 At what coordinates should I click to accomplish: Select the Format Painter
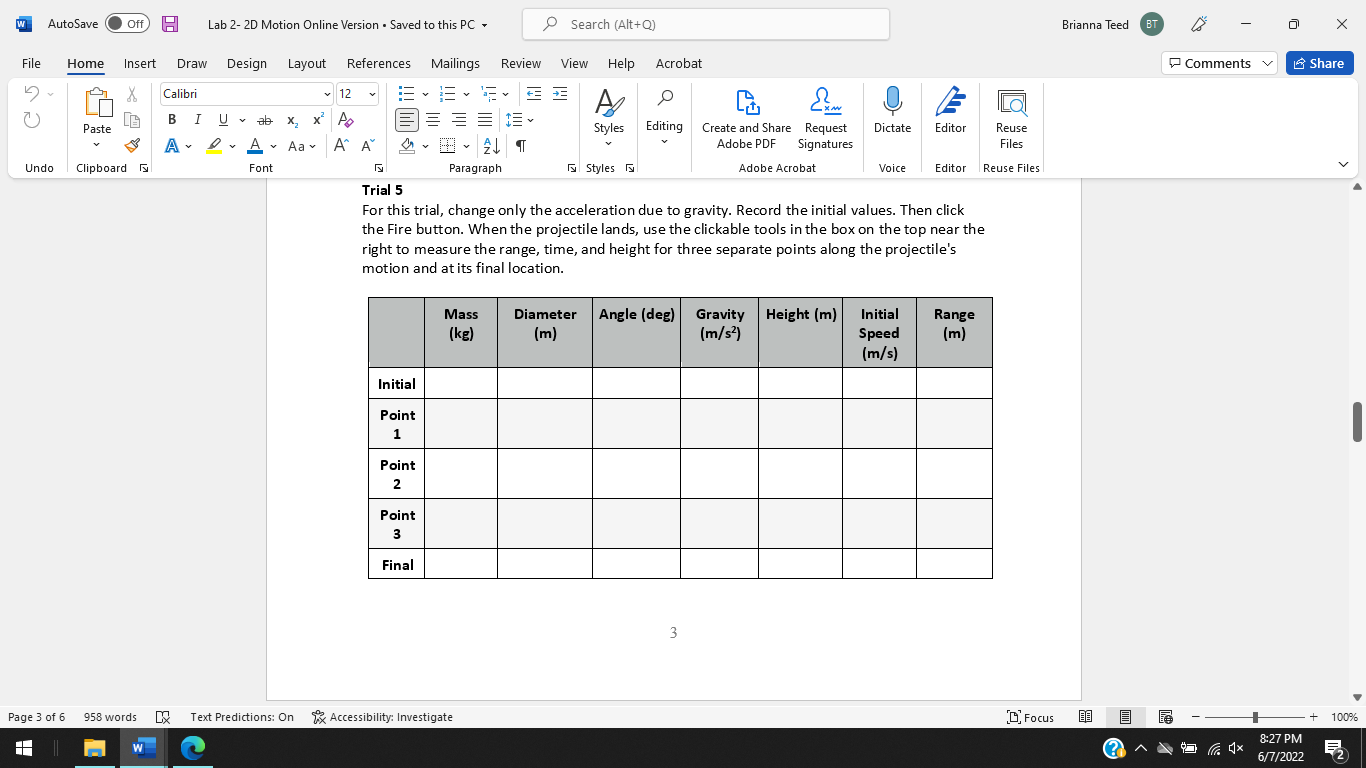[131, 145]
